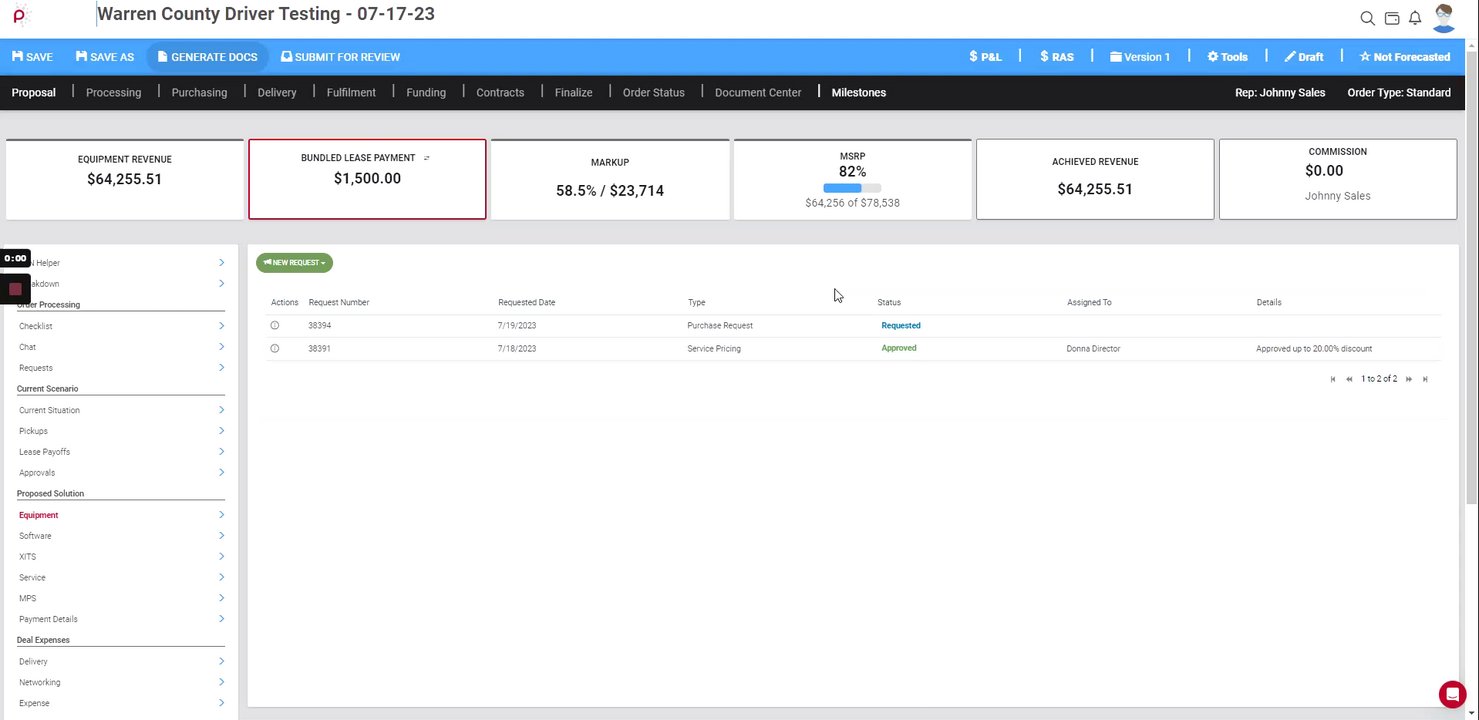The height and width of the screenshot is (720, 1479).
Task: Click the red stop recording button
Action: click(x=15, y=289)
